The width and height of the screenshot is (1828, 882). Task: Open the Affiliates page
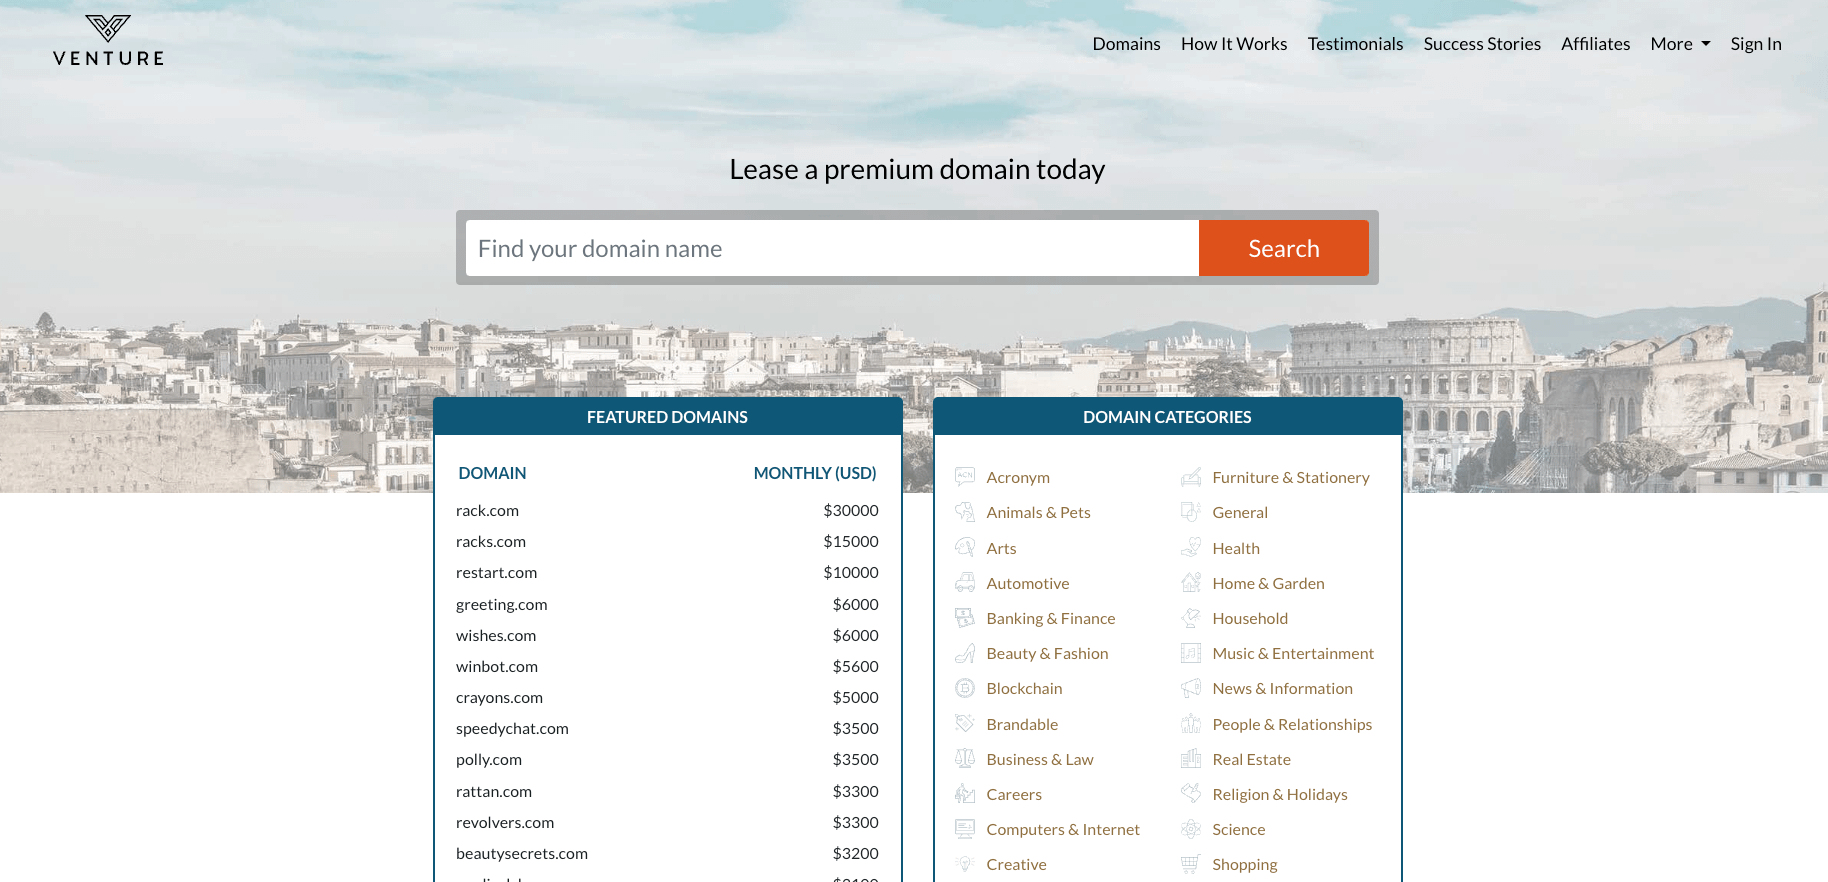pos(1595,44)
